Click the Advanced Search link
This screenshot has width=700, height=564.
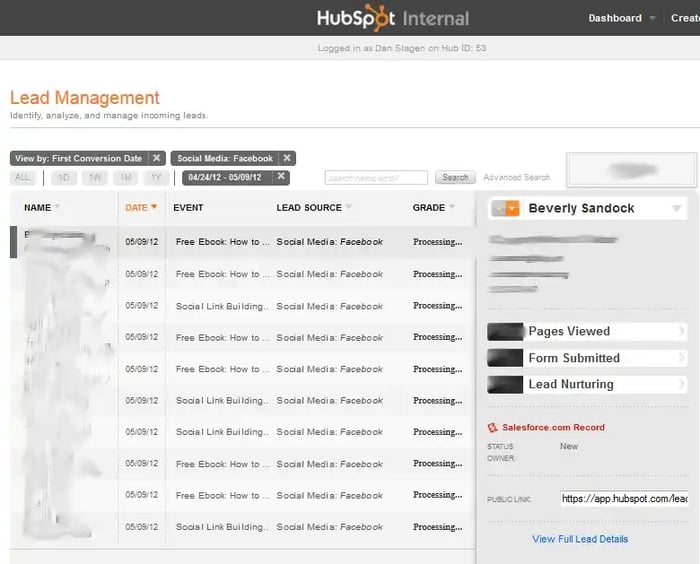516,178
